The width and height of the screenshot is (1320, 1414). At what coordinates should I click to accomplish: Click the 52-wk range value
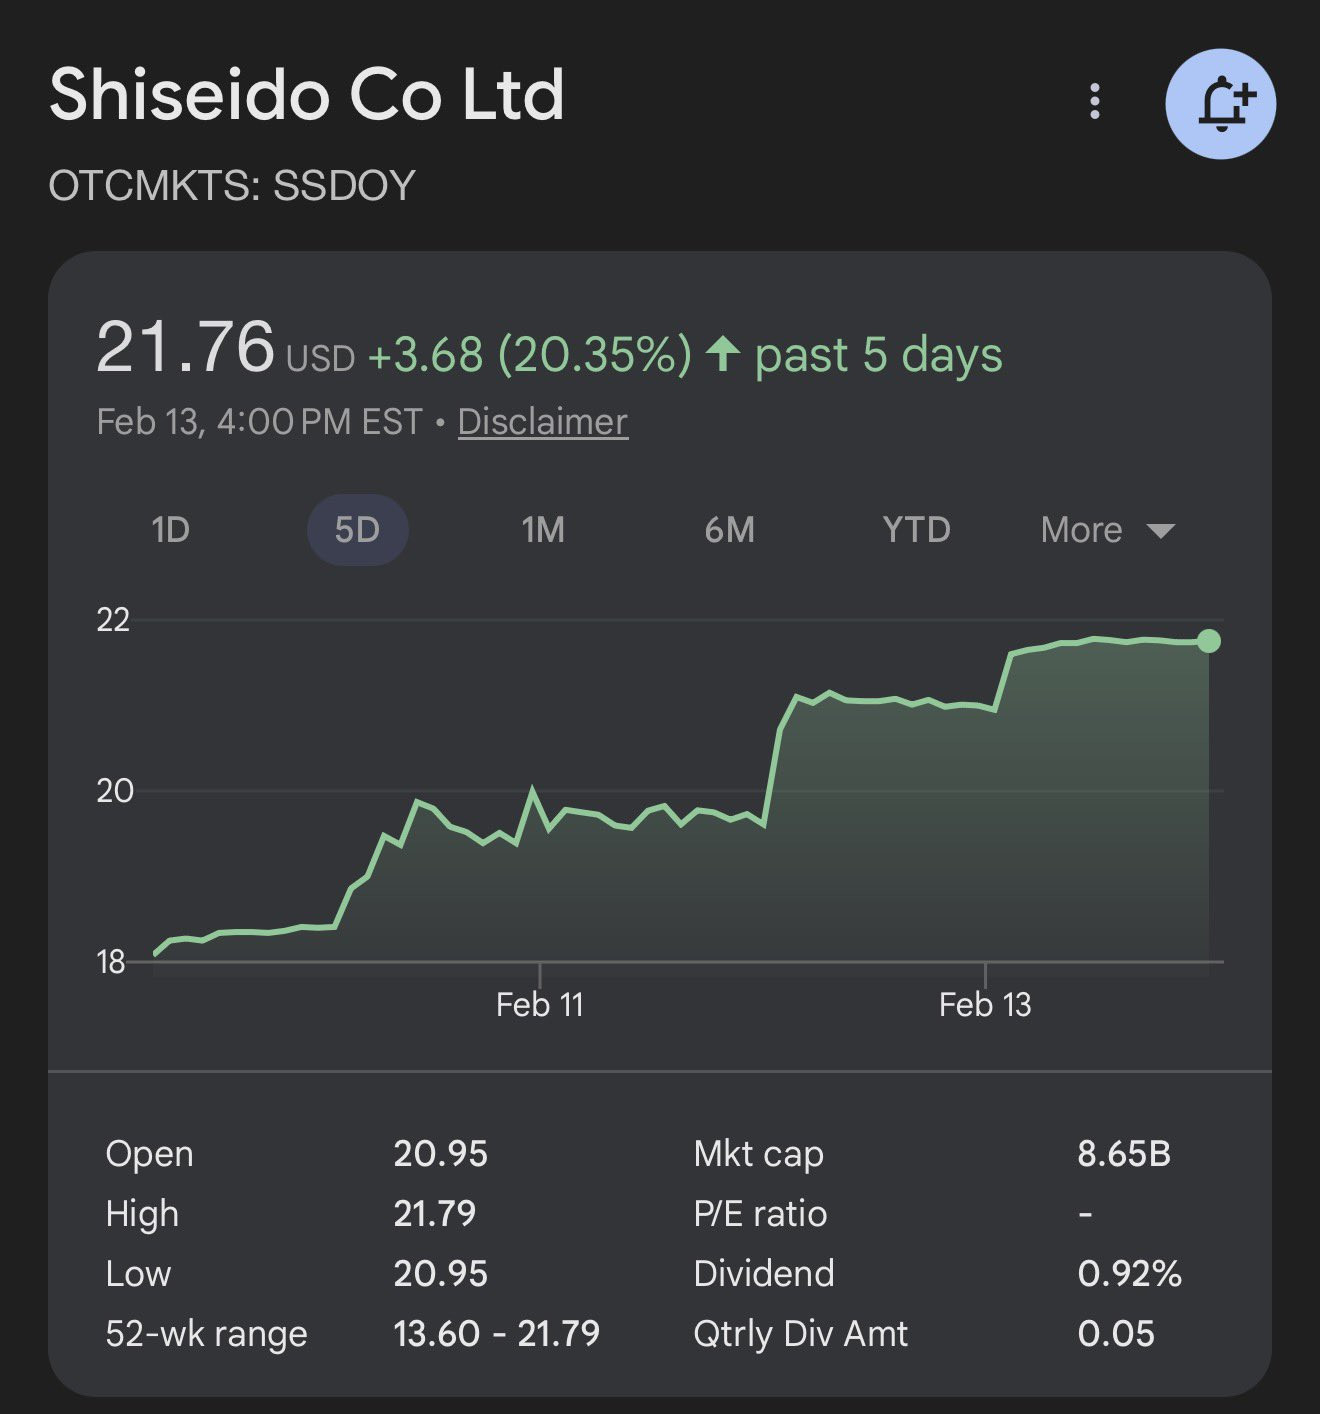pos(496,1333)
